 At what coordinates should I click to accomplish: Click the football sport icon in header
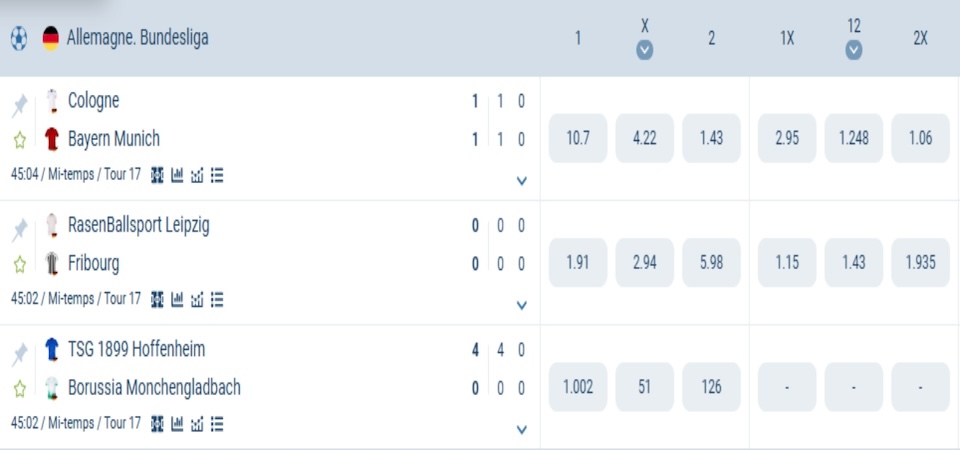(x=19, y=38)
